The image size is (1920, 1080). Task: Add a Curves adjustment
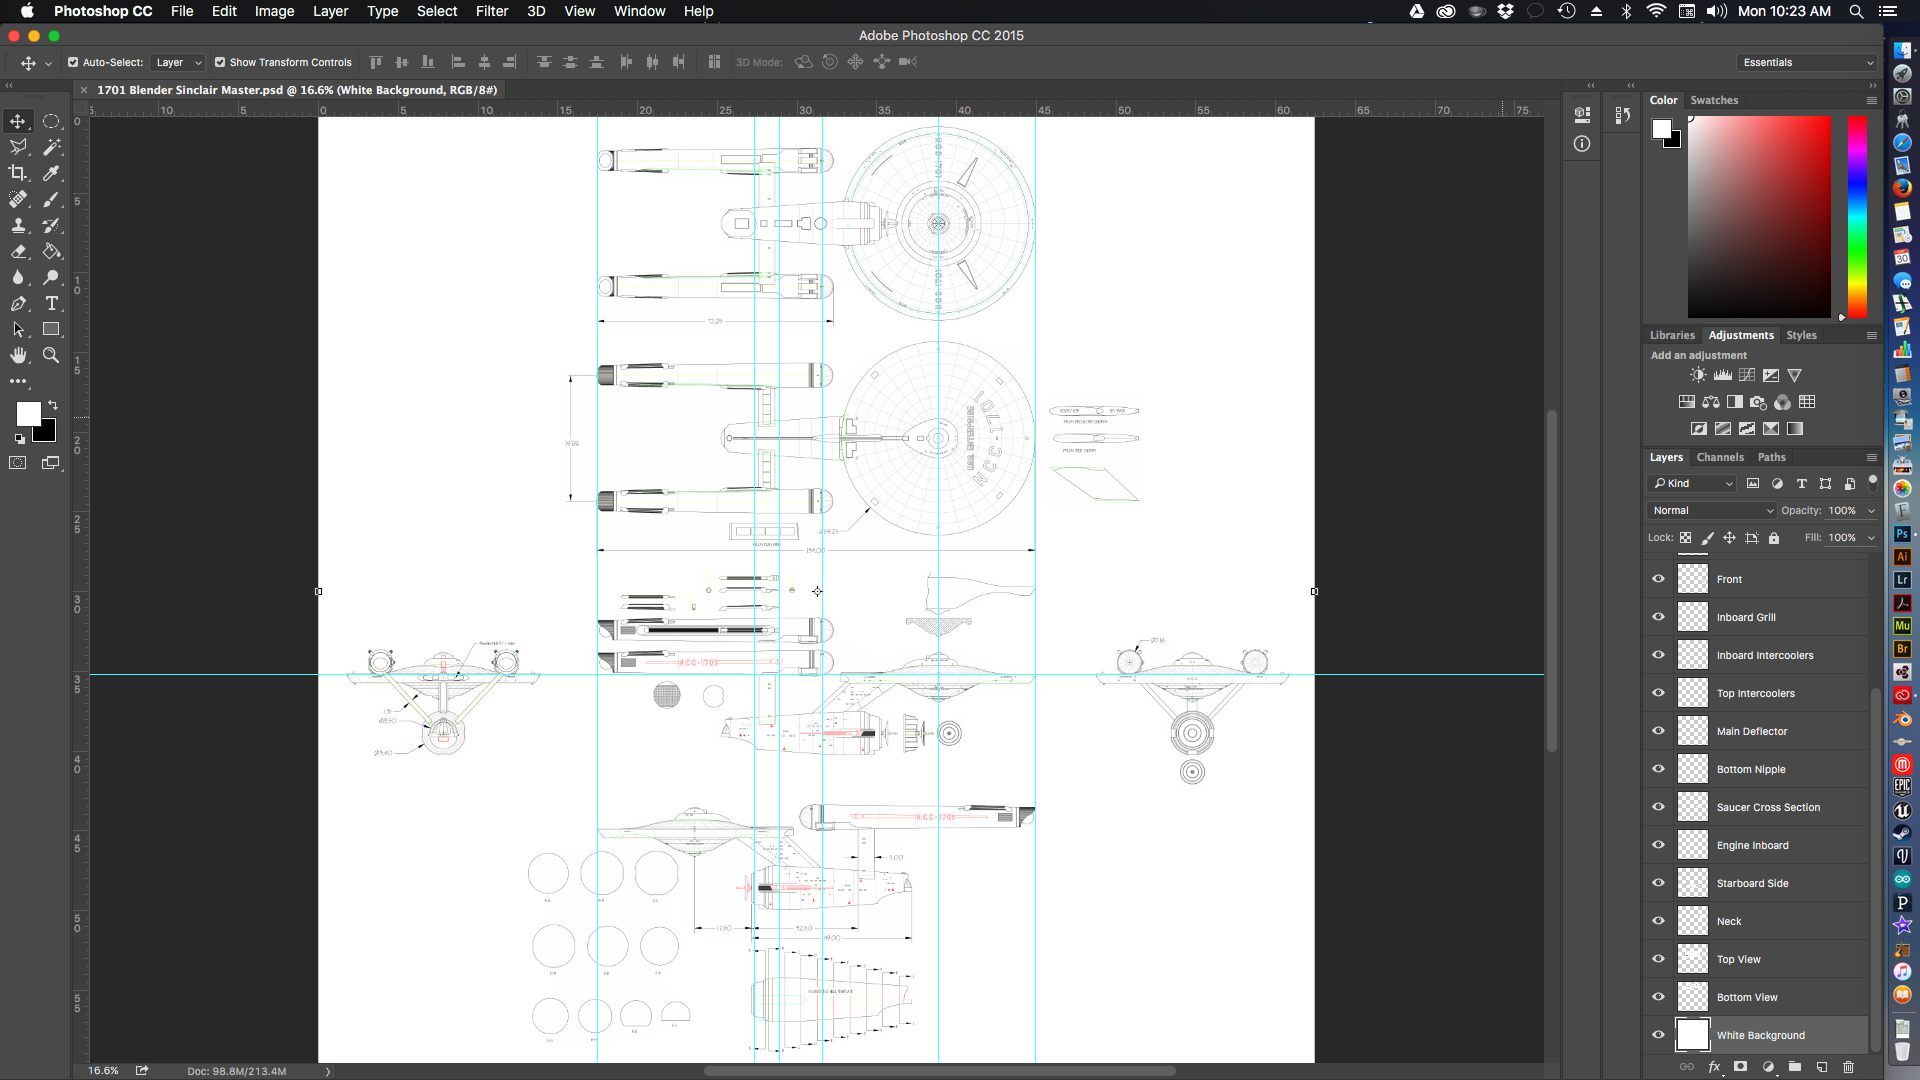coord(1747,375)
